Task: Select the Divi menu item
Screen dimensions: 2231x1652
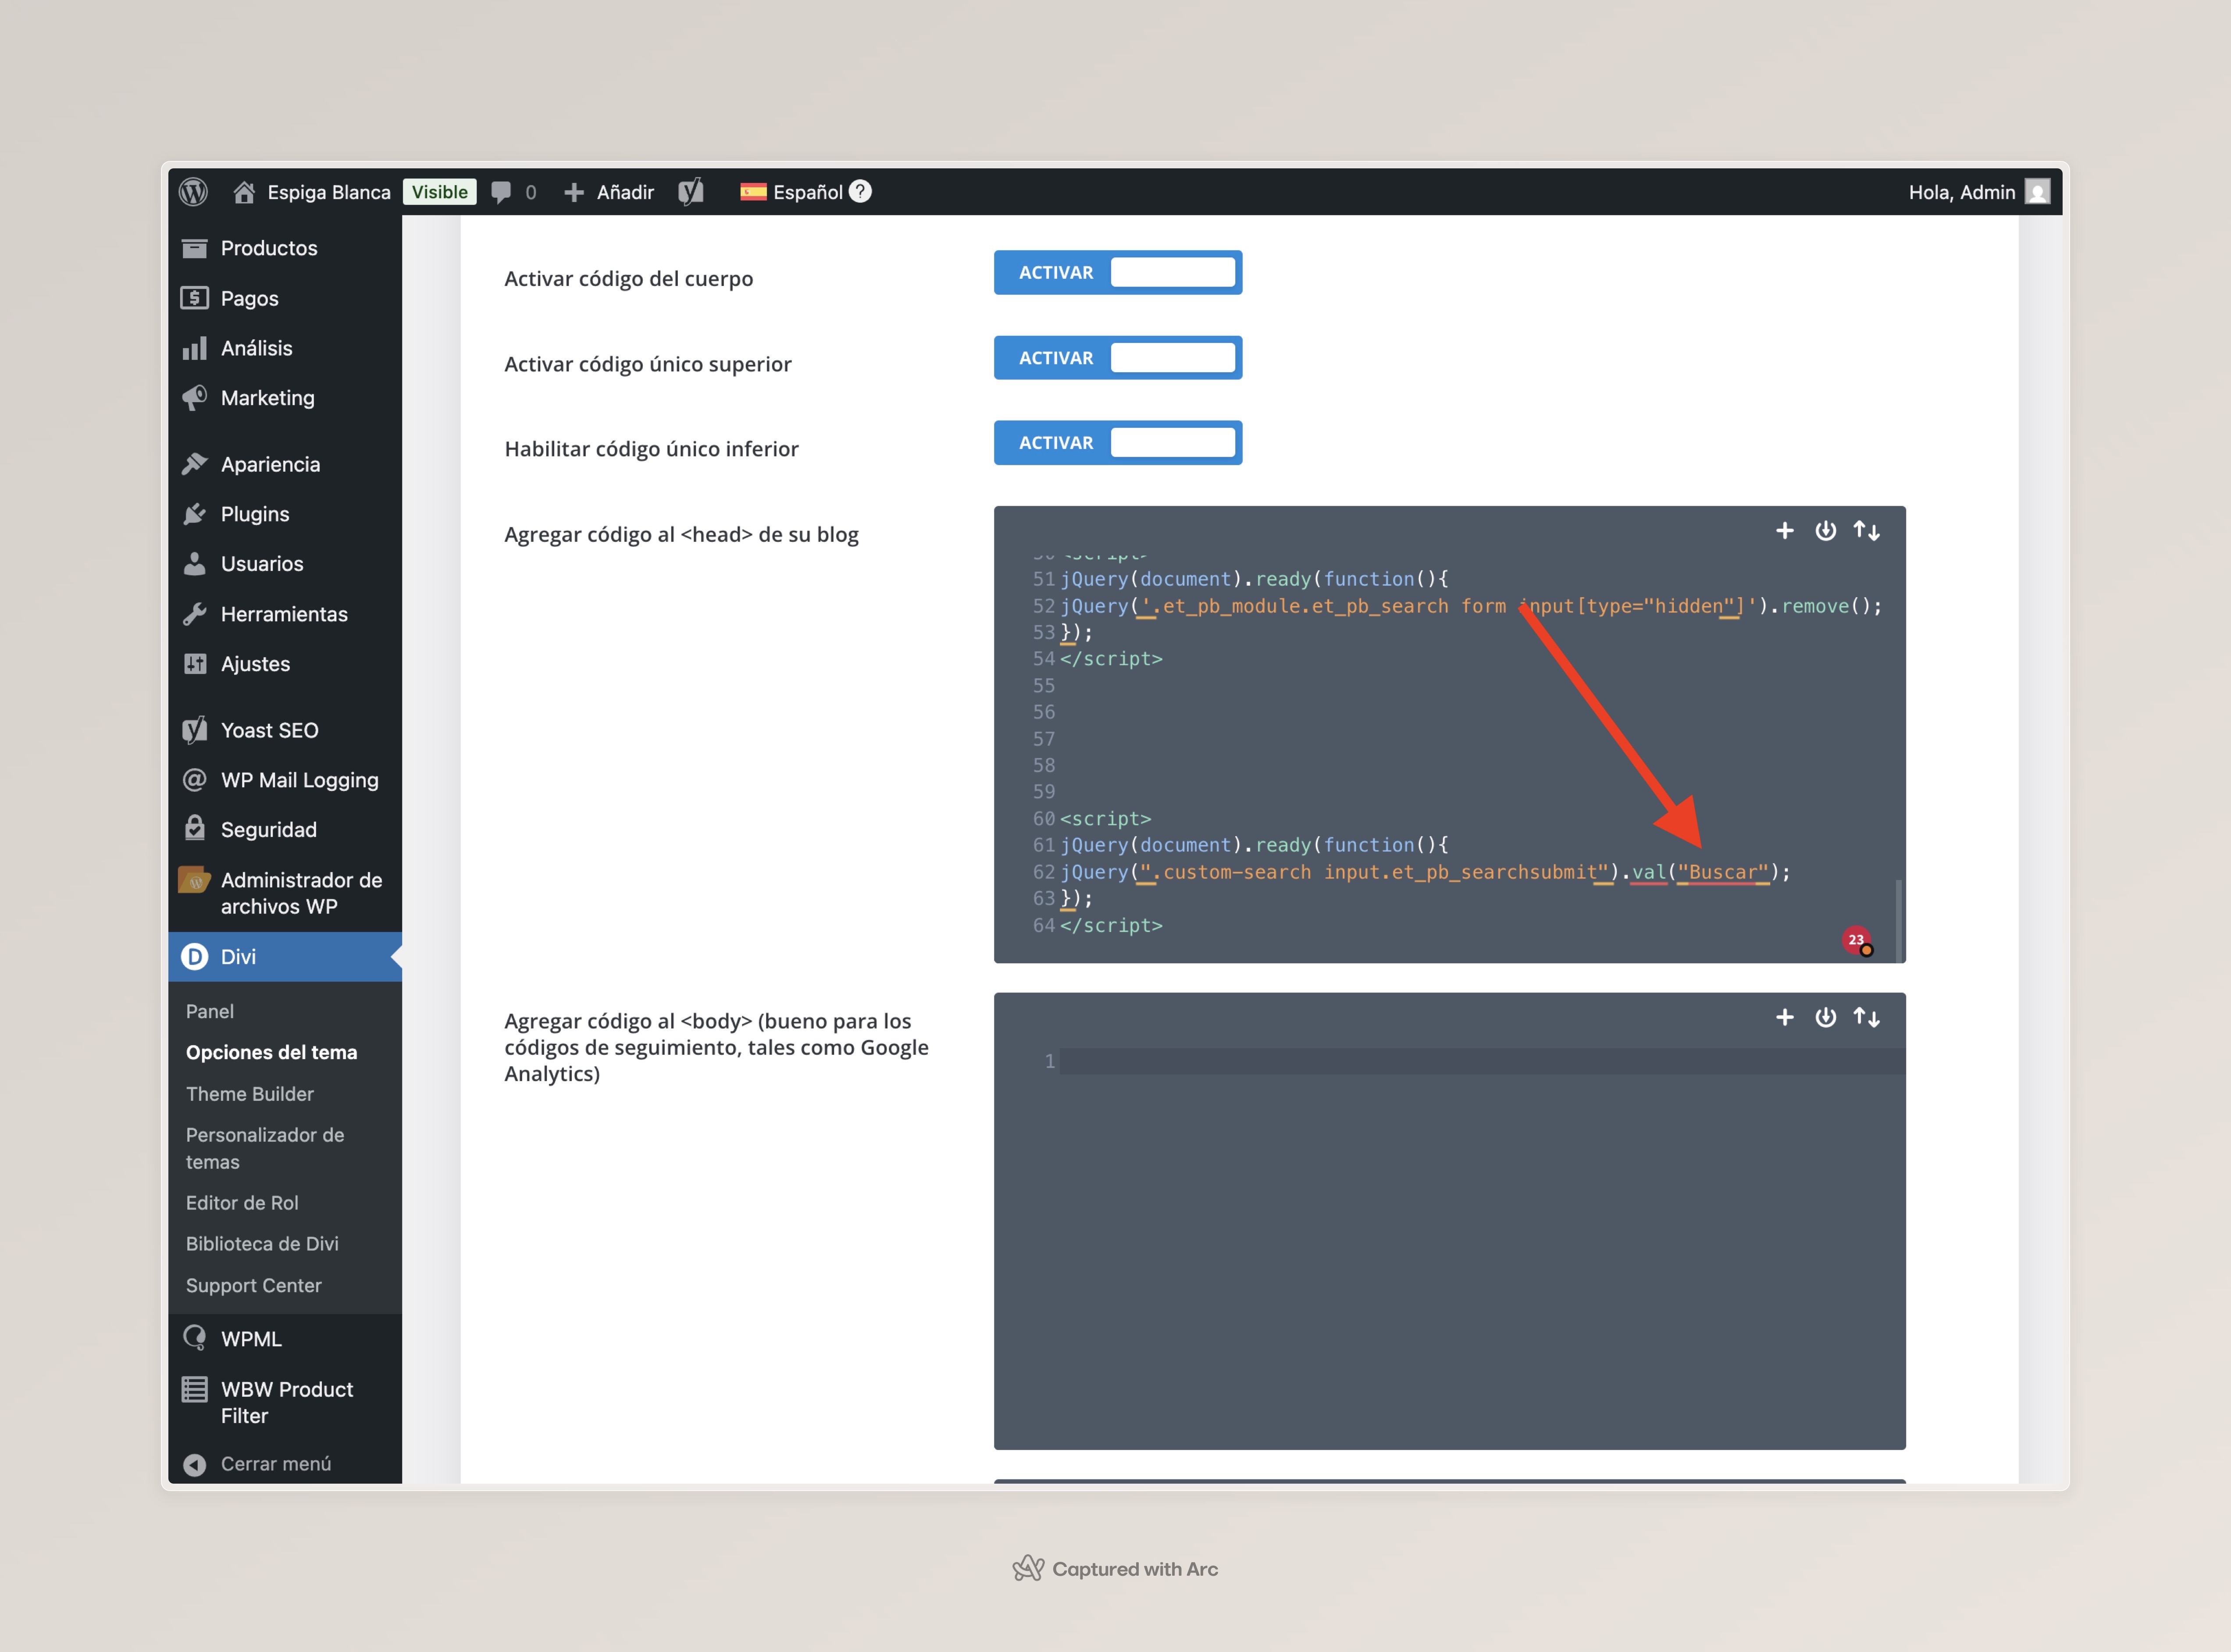Action: [285, 957]
